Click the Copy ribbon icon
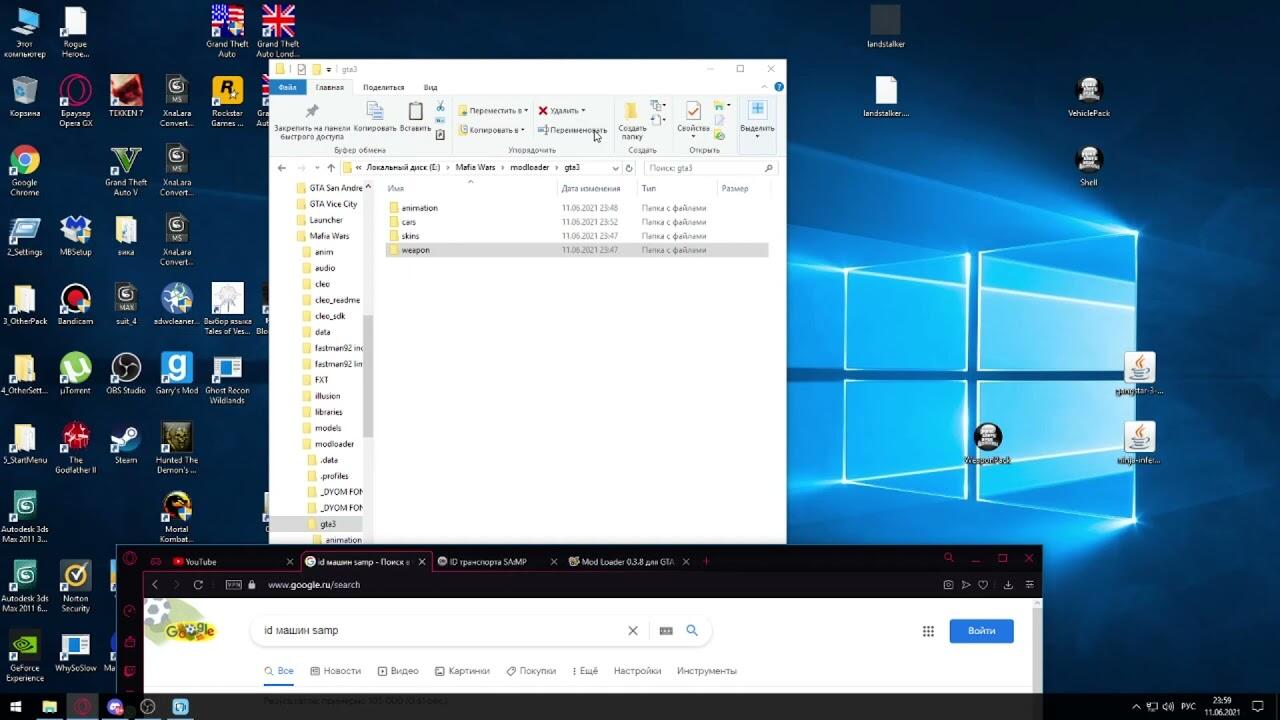Viewport: 1280px width, 720px height. pyautogui.click(x=375, y=118)
